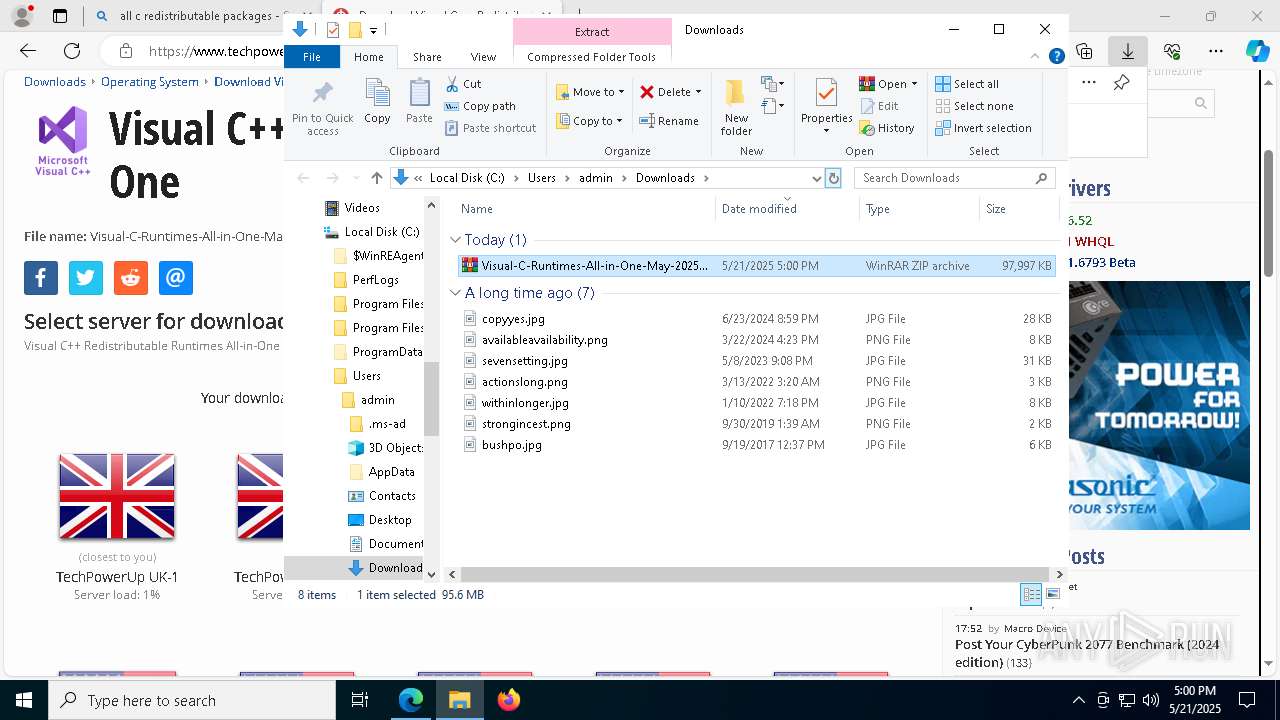Click Select all in ribbon
Viewport: 1280px width, 720px height.
[x=967, y=84]
